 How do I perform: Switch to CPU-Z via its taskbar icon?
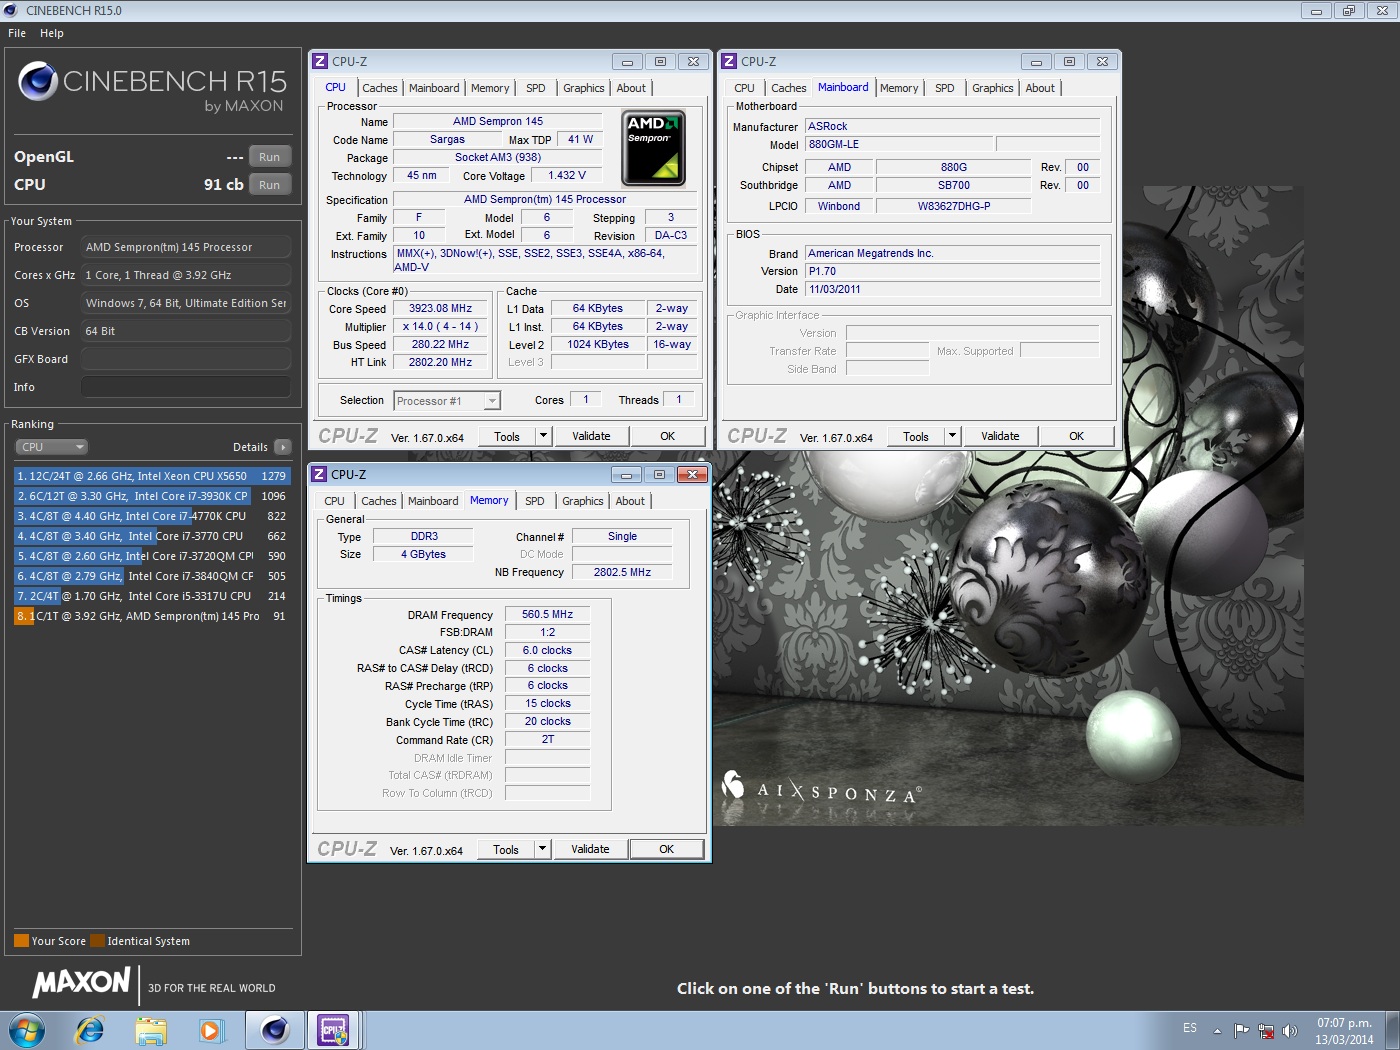tap(334, 1030)
